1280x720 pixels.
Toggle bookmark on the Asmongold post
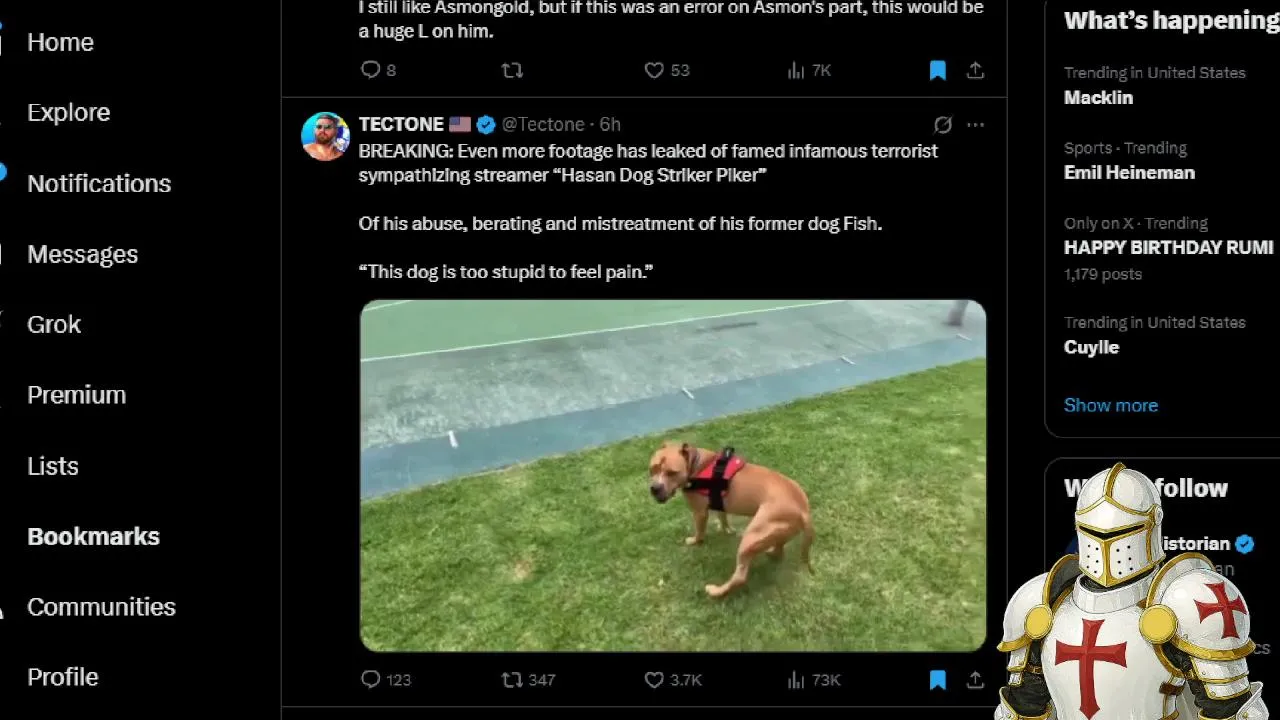pyautogui.click(x=937, y=70)
